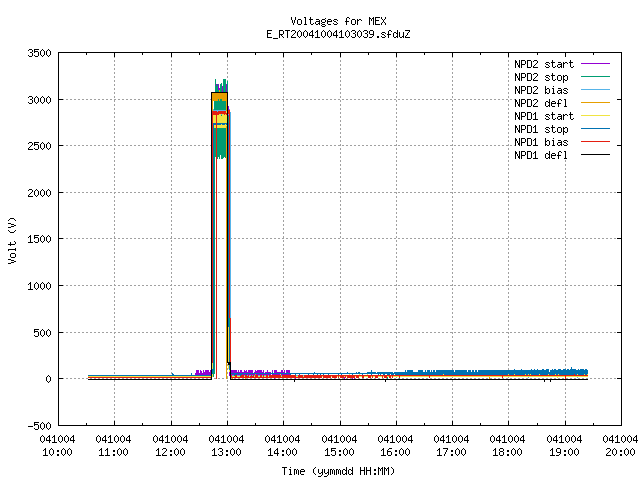
Task: Click the 19:00 x-axis time label
Action: (564, 452)
